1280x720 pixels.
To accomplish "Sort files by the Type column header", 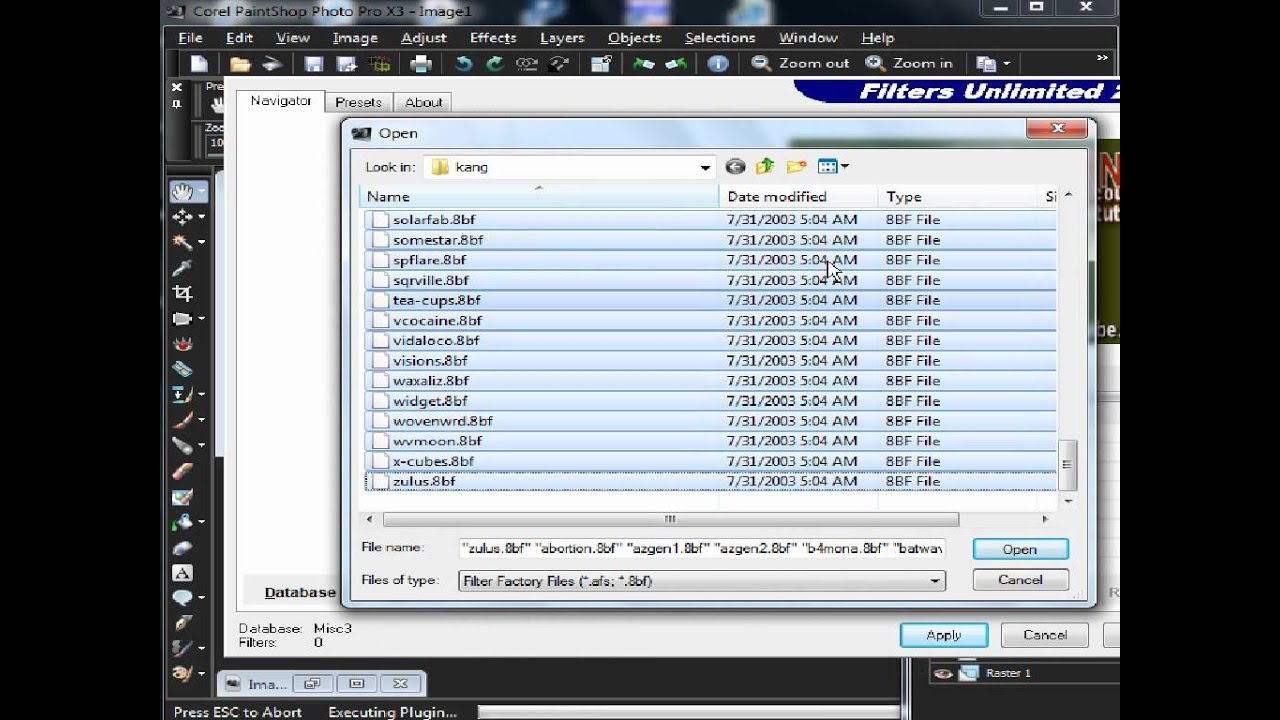I will [x=958, y=197].
